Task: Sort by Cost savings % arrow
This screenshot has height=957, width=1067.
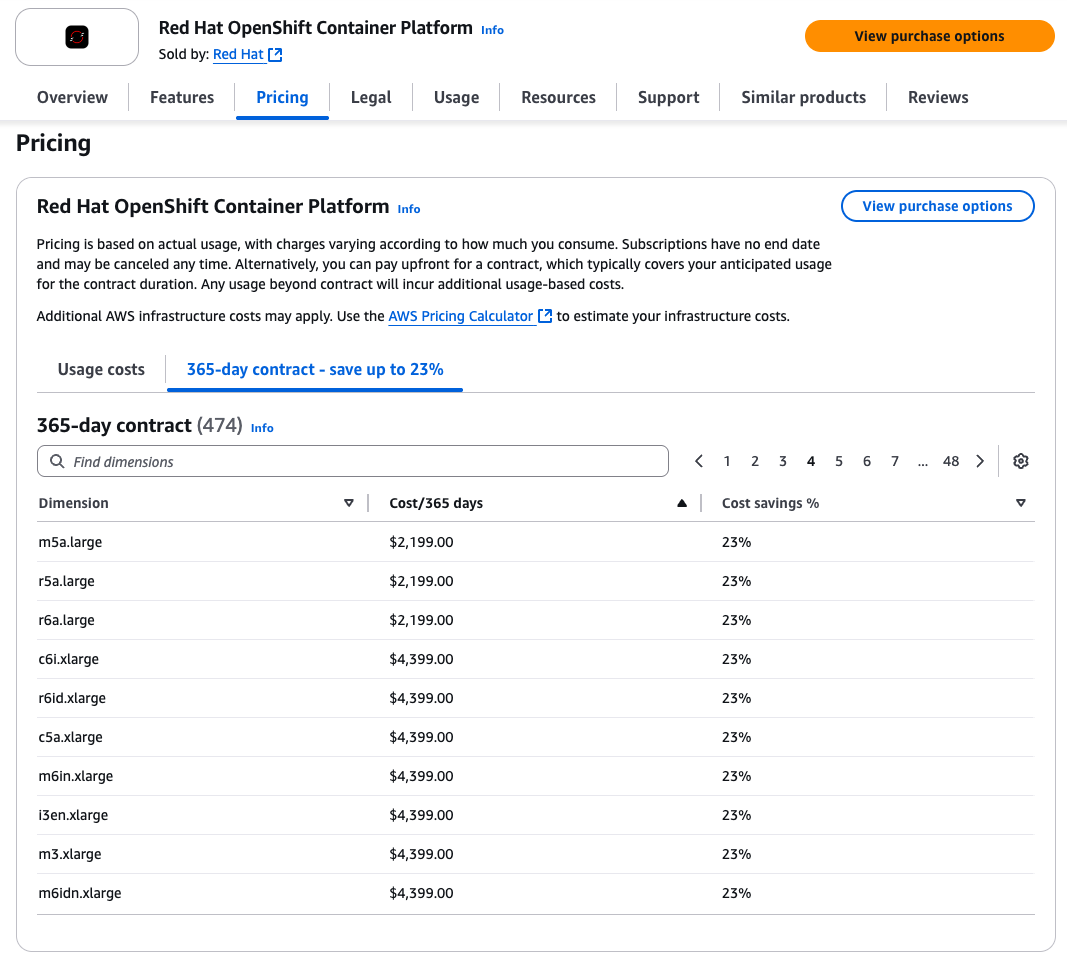Action: point(1020,503)
